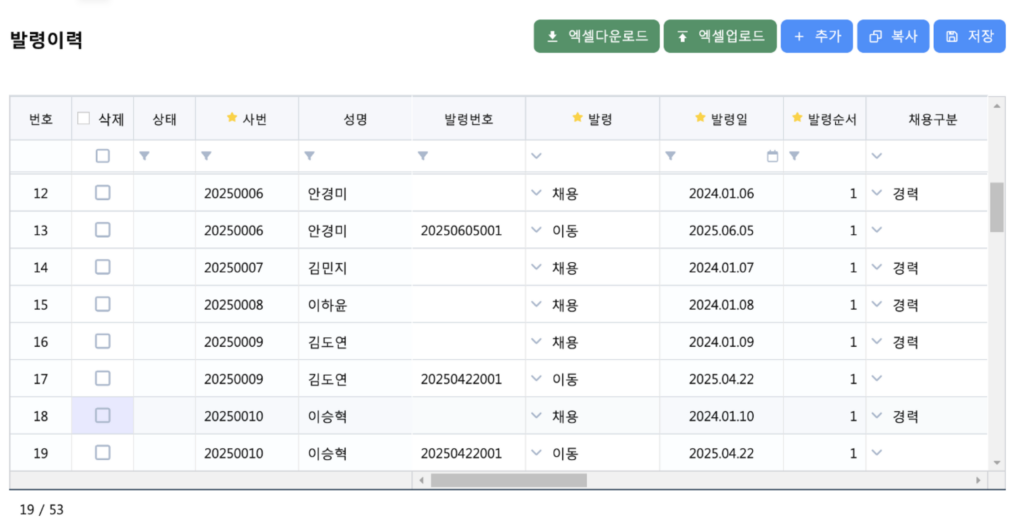The width and height of the screenshot is (1024, 524).
Task: Sort by the 성명 column header
Action: click(x=355, y=119)
